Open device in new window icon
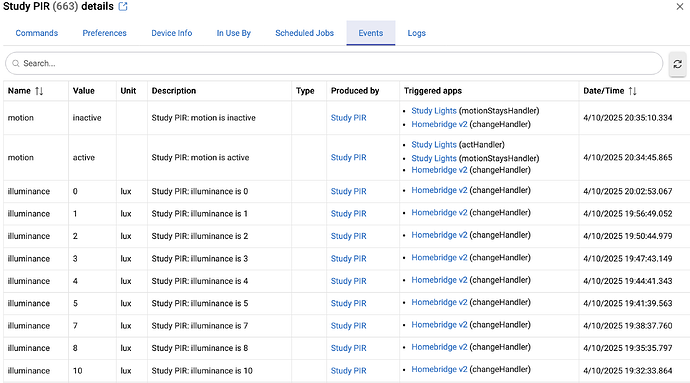This screenshot has width=690, height=383. [x=123, y=7]
